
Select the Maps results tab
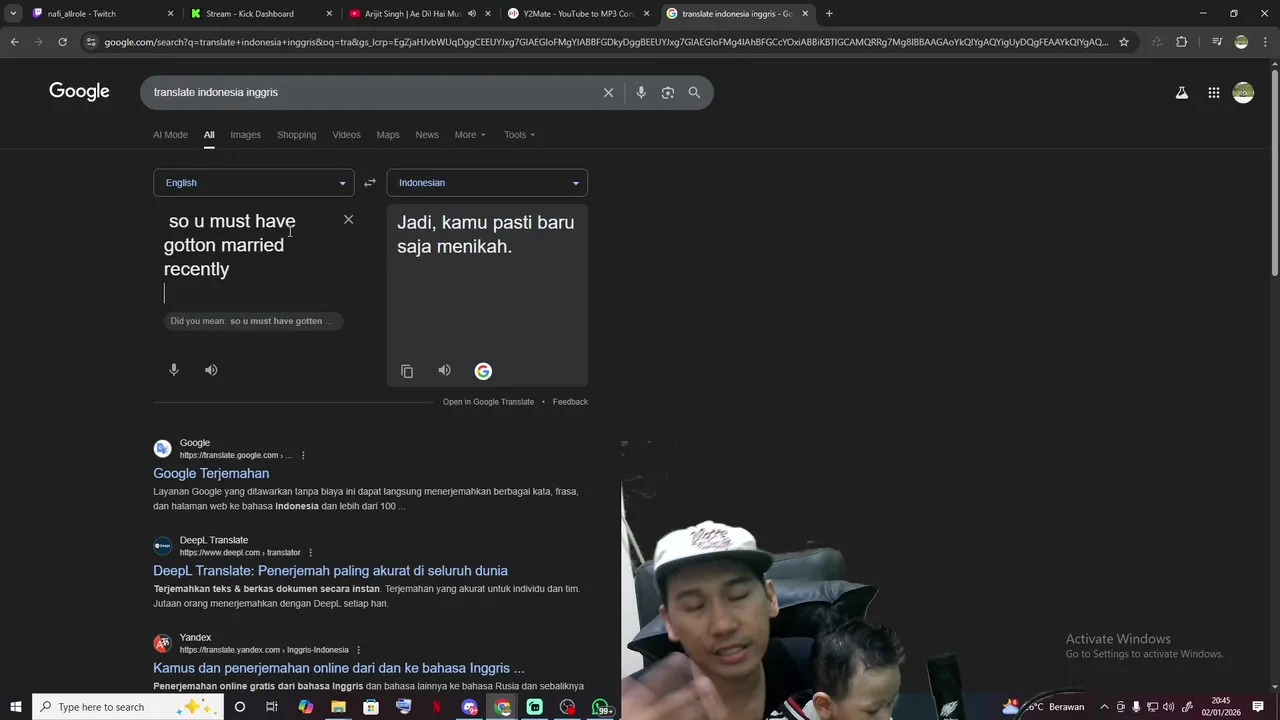click(x=388, y=135)
